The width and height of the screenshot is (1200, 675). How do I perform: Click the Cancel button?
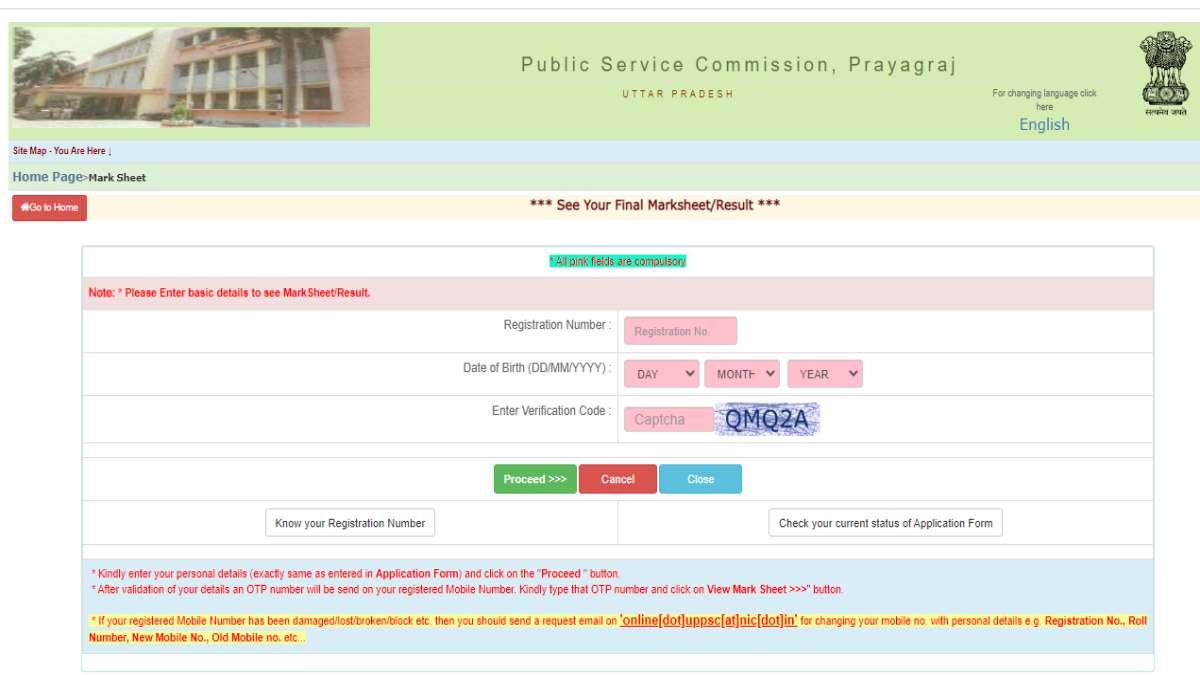pyautogui.click(x=618, y=478)
